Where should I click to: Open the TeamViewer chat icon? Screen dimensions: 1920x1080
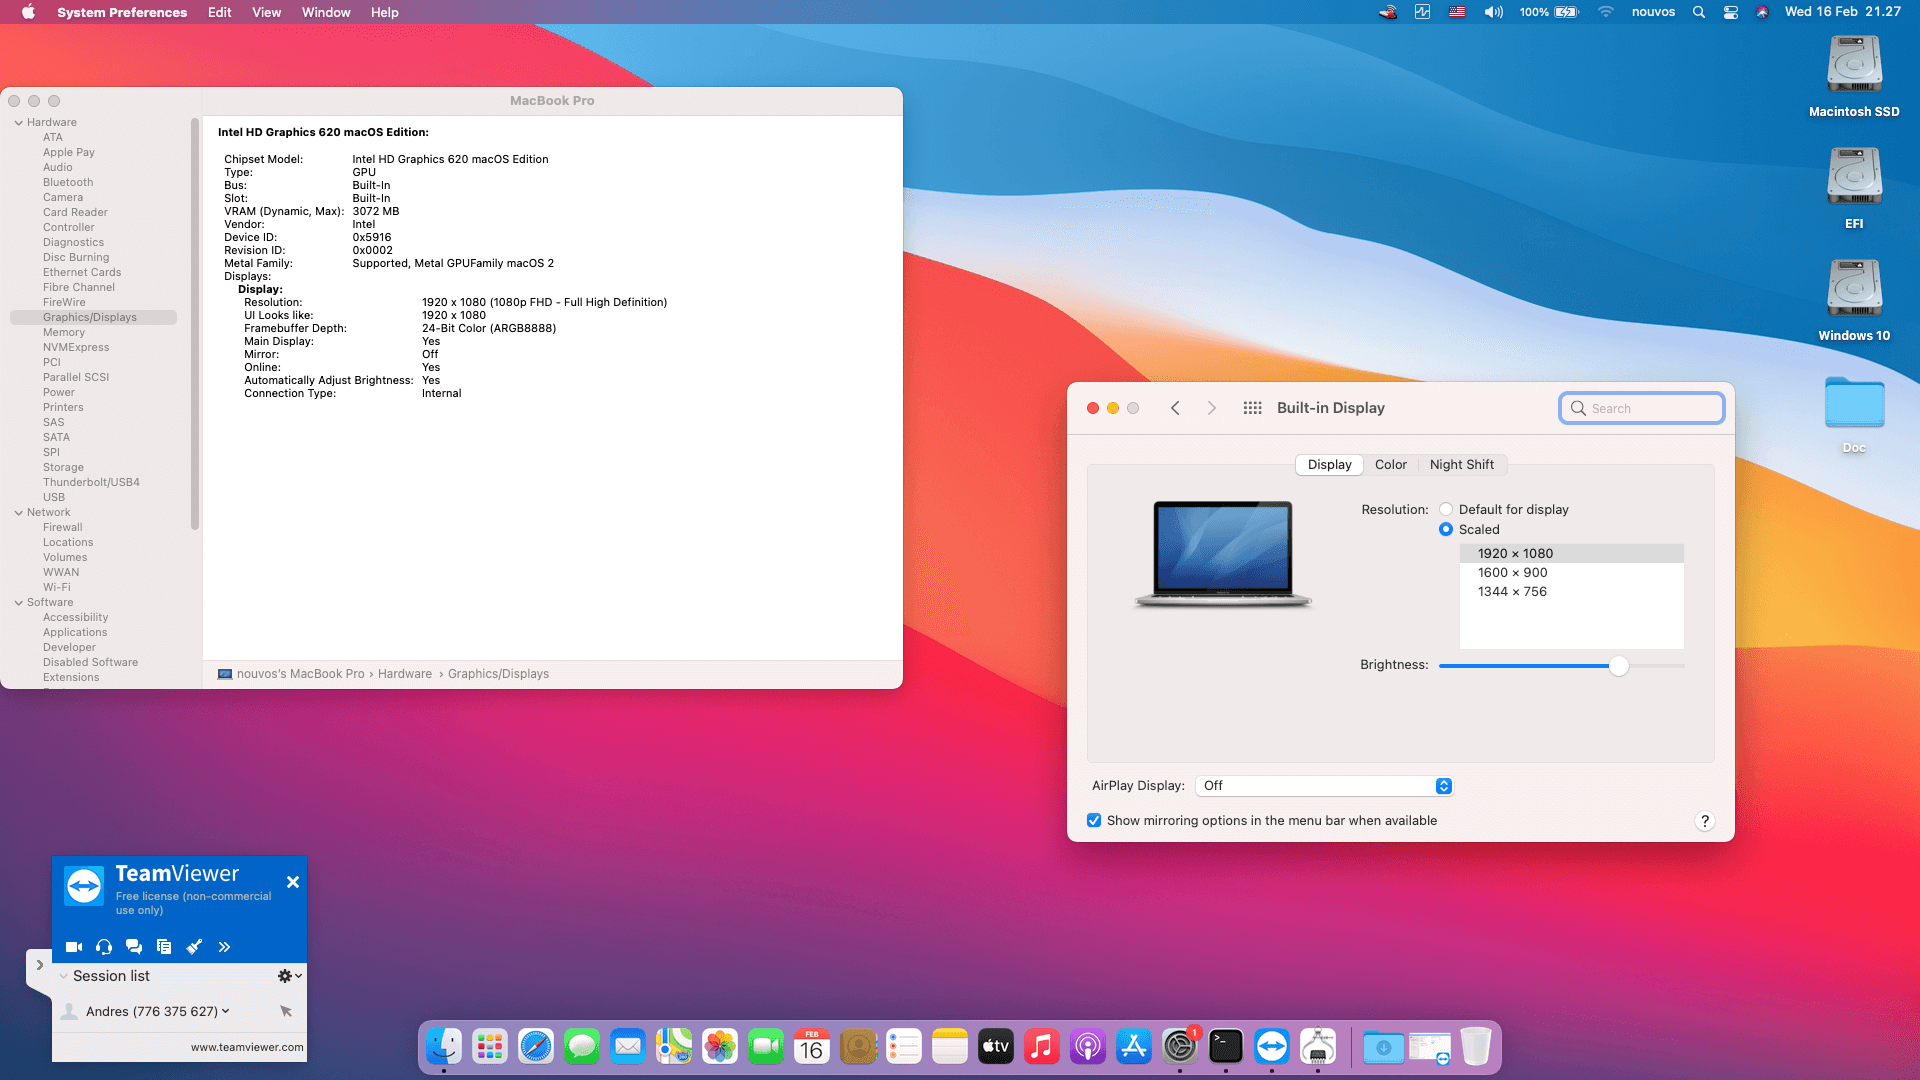134,946
